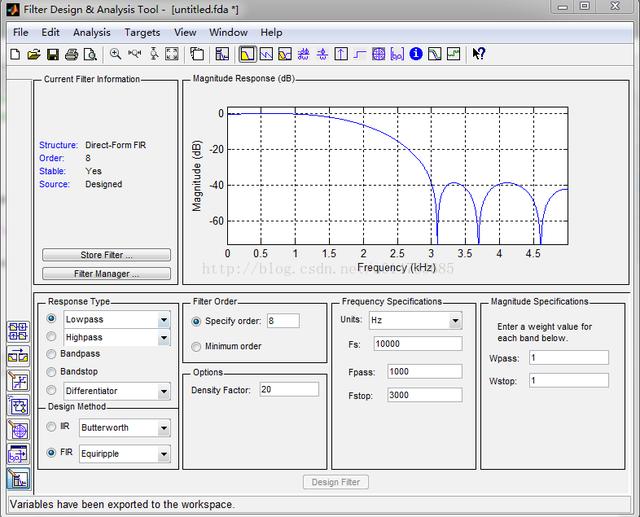This screenshot has width=640, height=517.
Task: Choose the Bandpass response type
Action: coord(51,354)
